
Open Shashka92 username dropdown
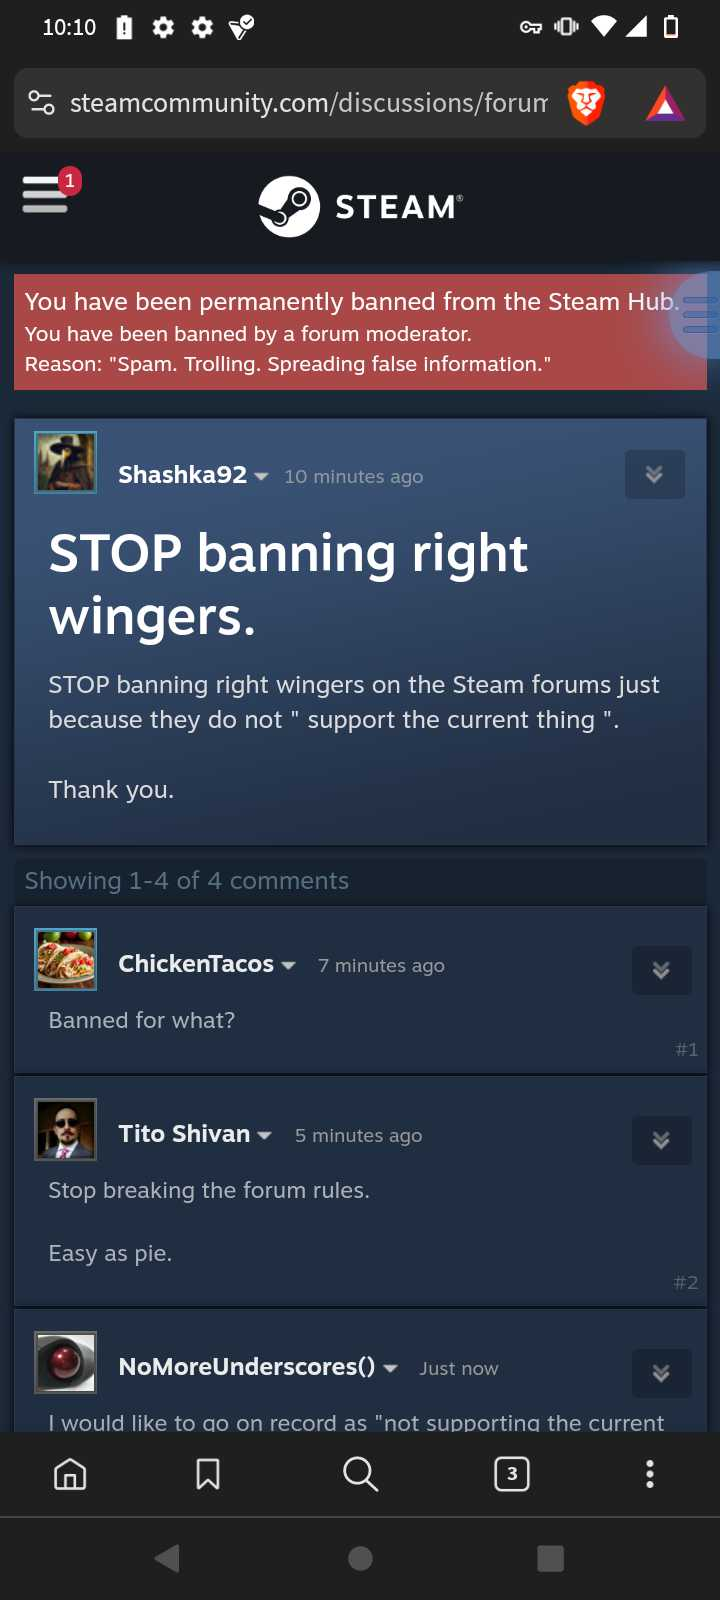click(x=261, y=477)
